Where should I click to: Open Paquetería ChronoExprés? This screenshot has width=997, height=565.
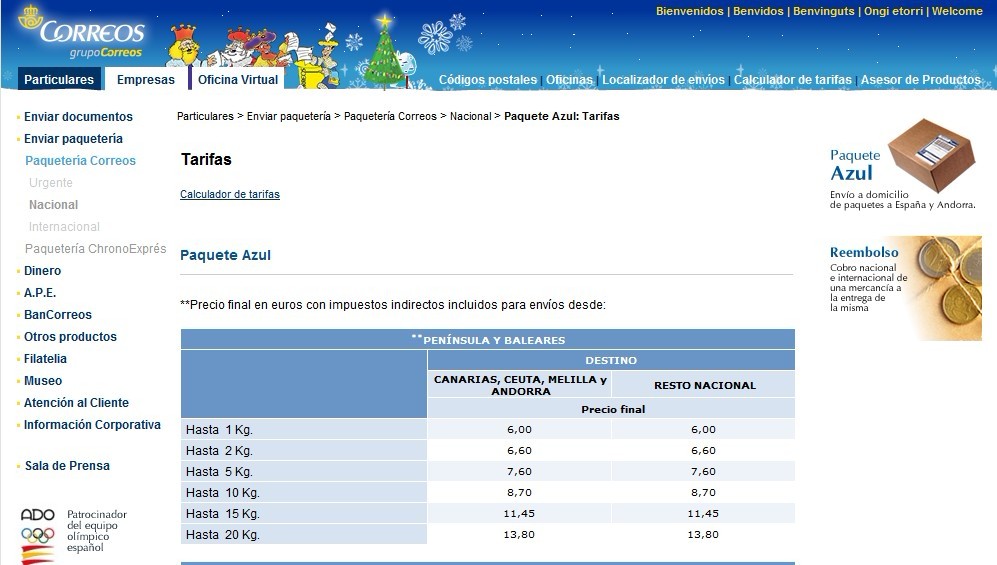pyautogui.click(x=95, y=248)
